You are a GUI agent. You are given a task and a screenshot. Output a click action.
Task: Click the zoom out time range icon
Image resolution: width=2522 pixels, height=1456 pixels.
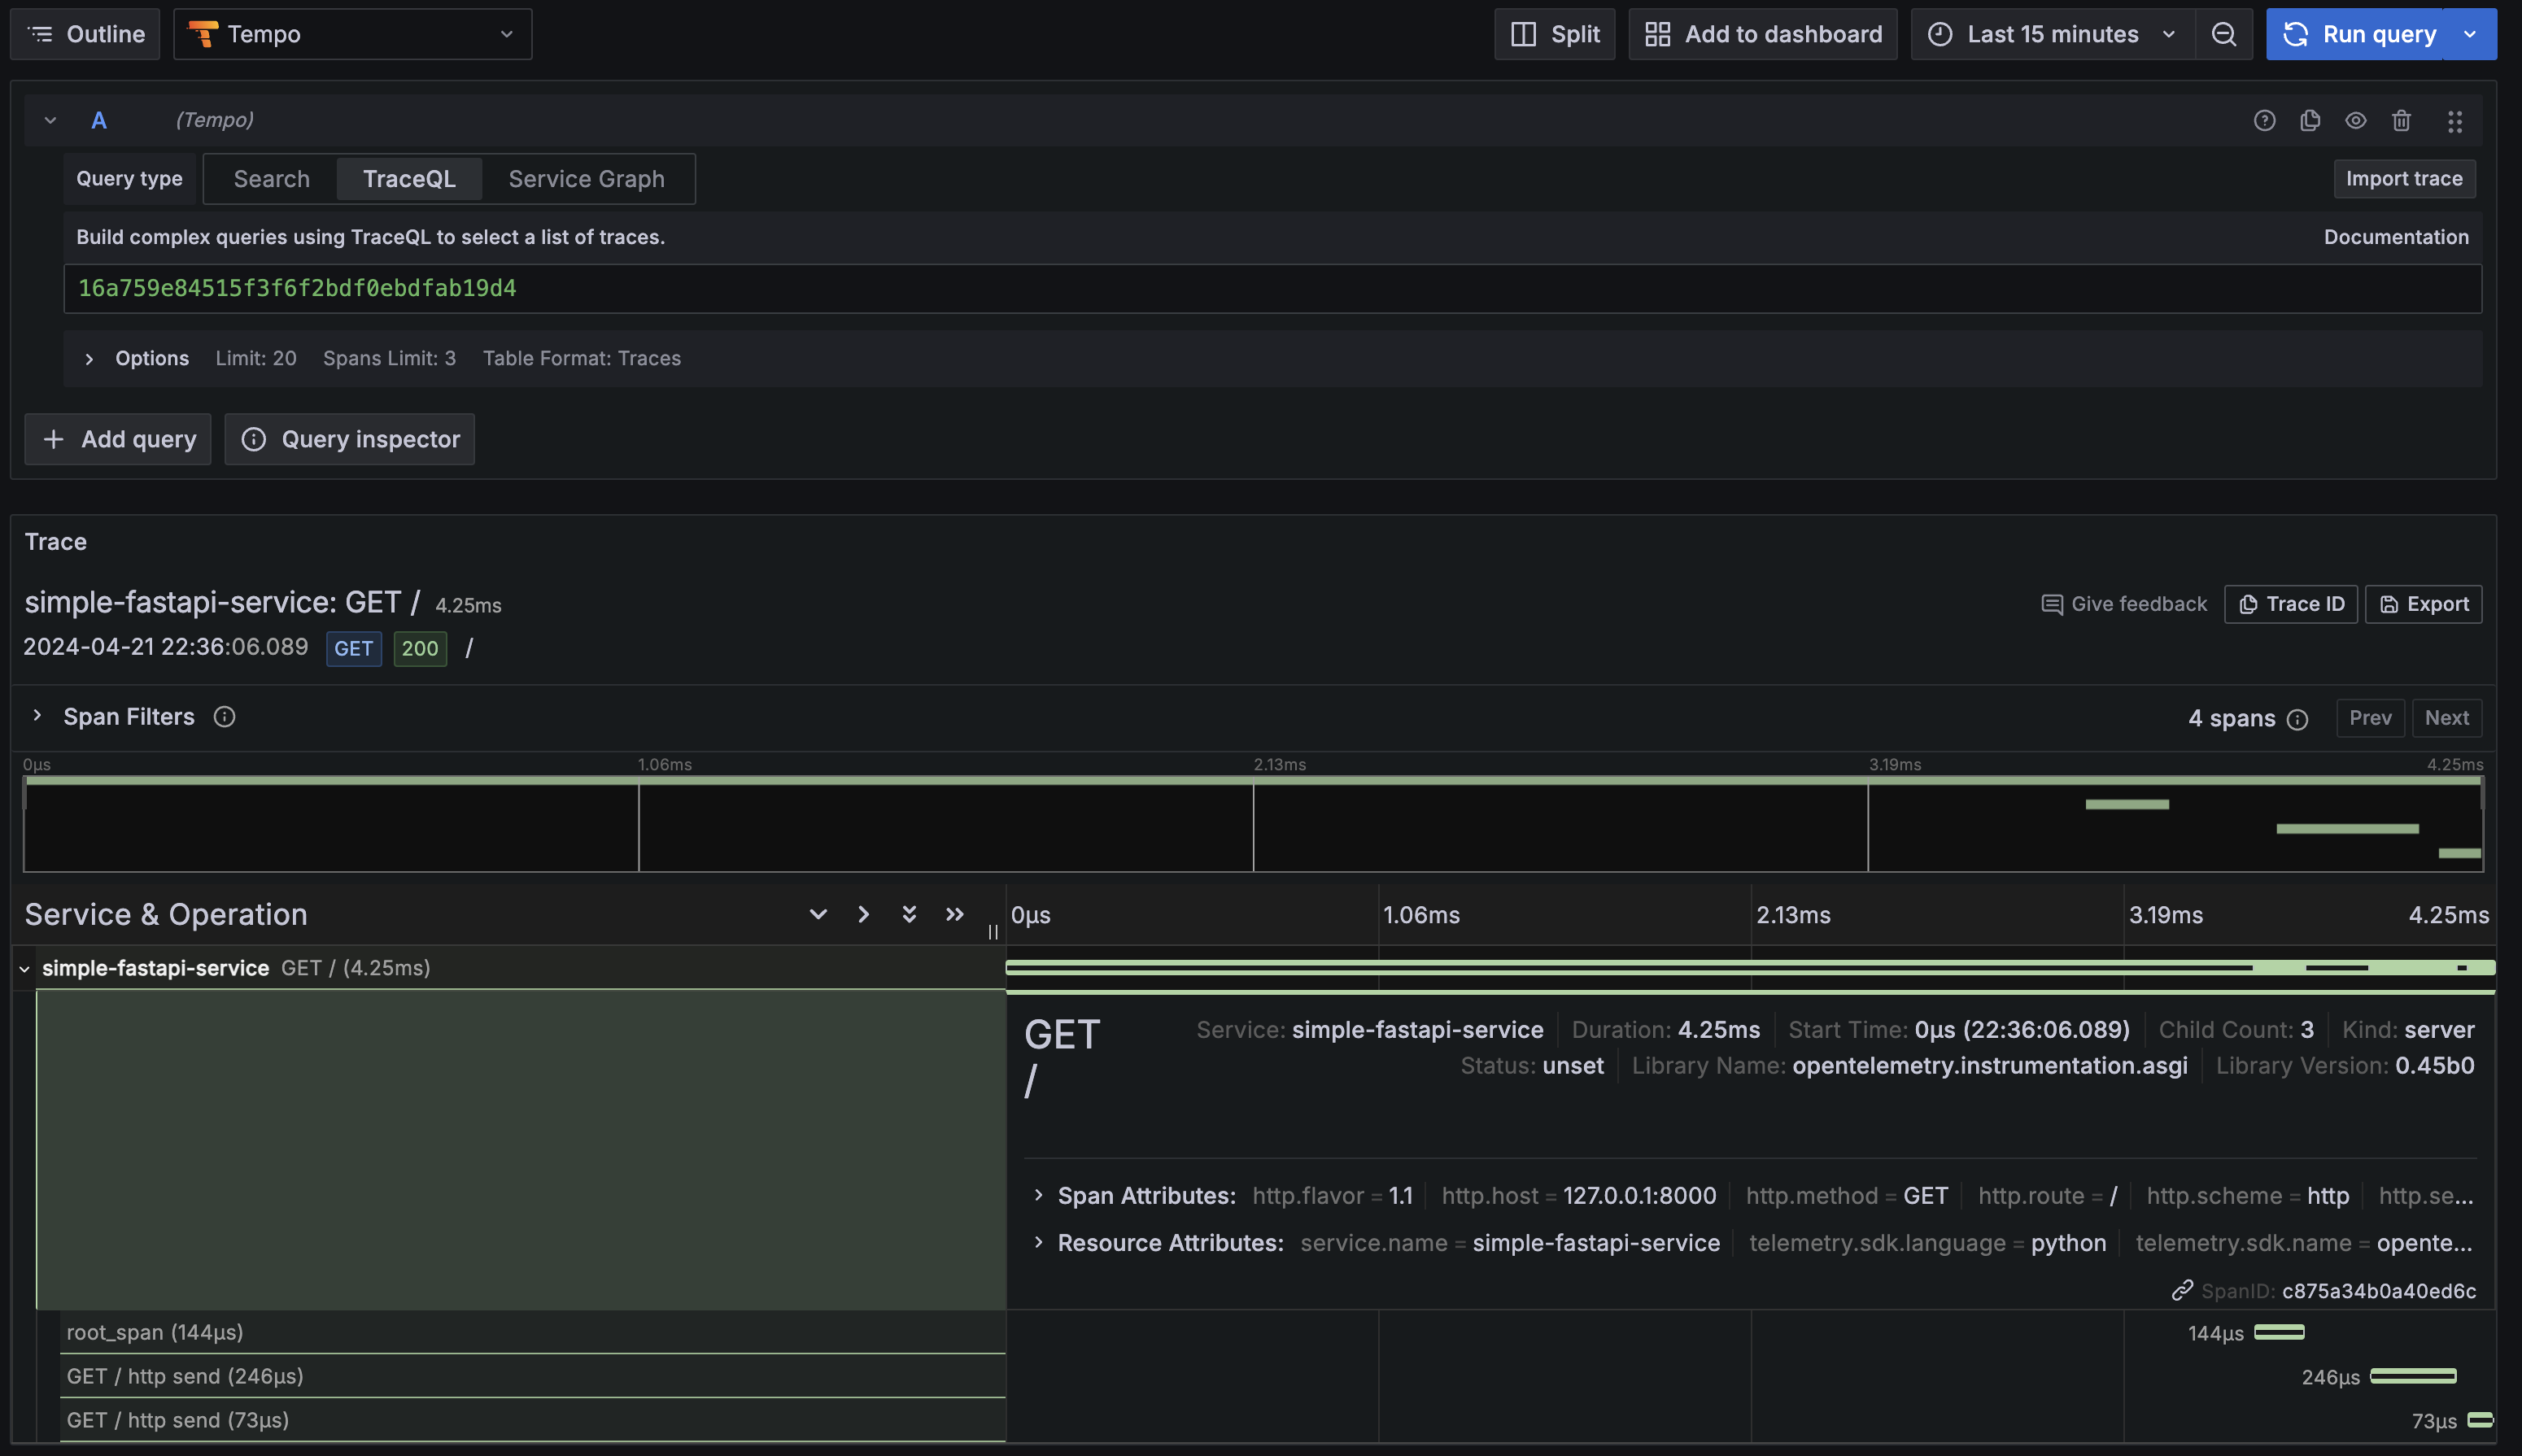coord(2224,34)
